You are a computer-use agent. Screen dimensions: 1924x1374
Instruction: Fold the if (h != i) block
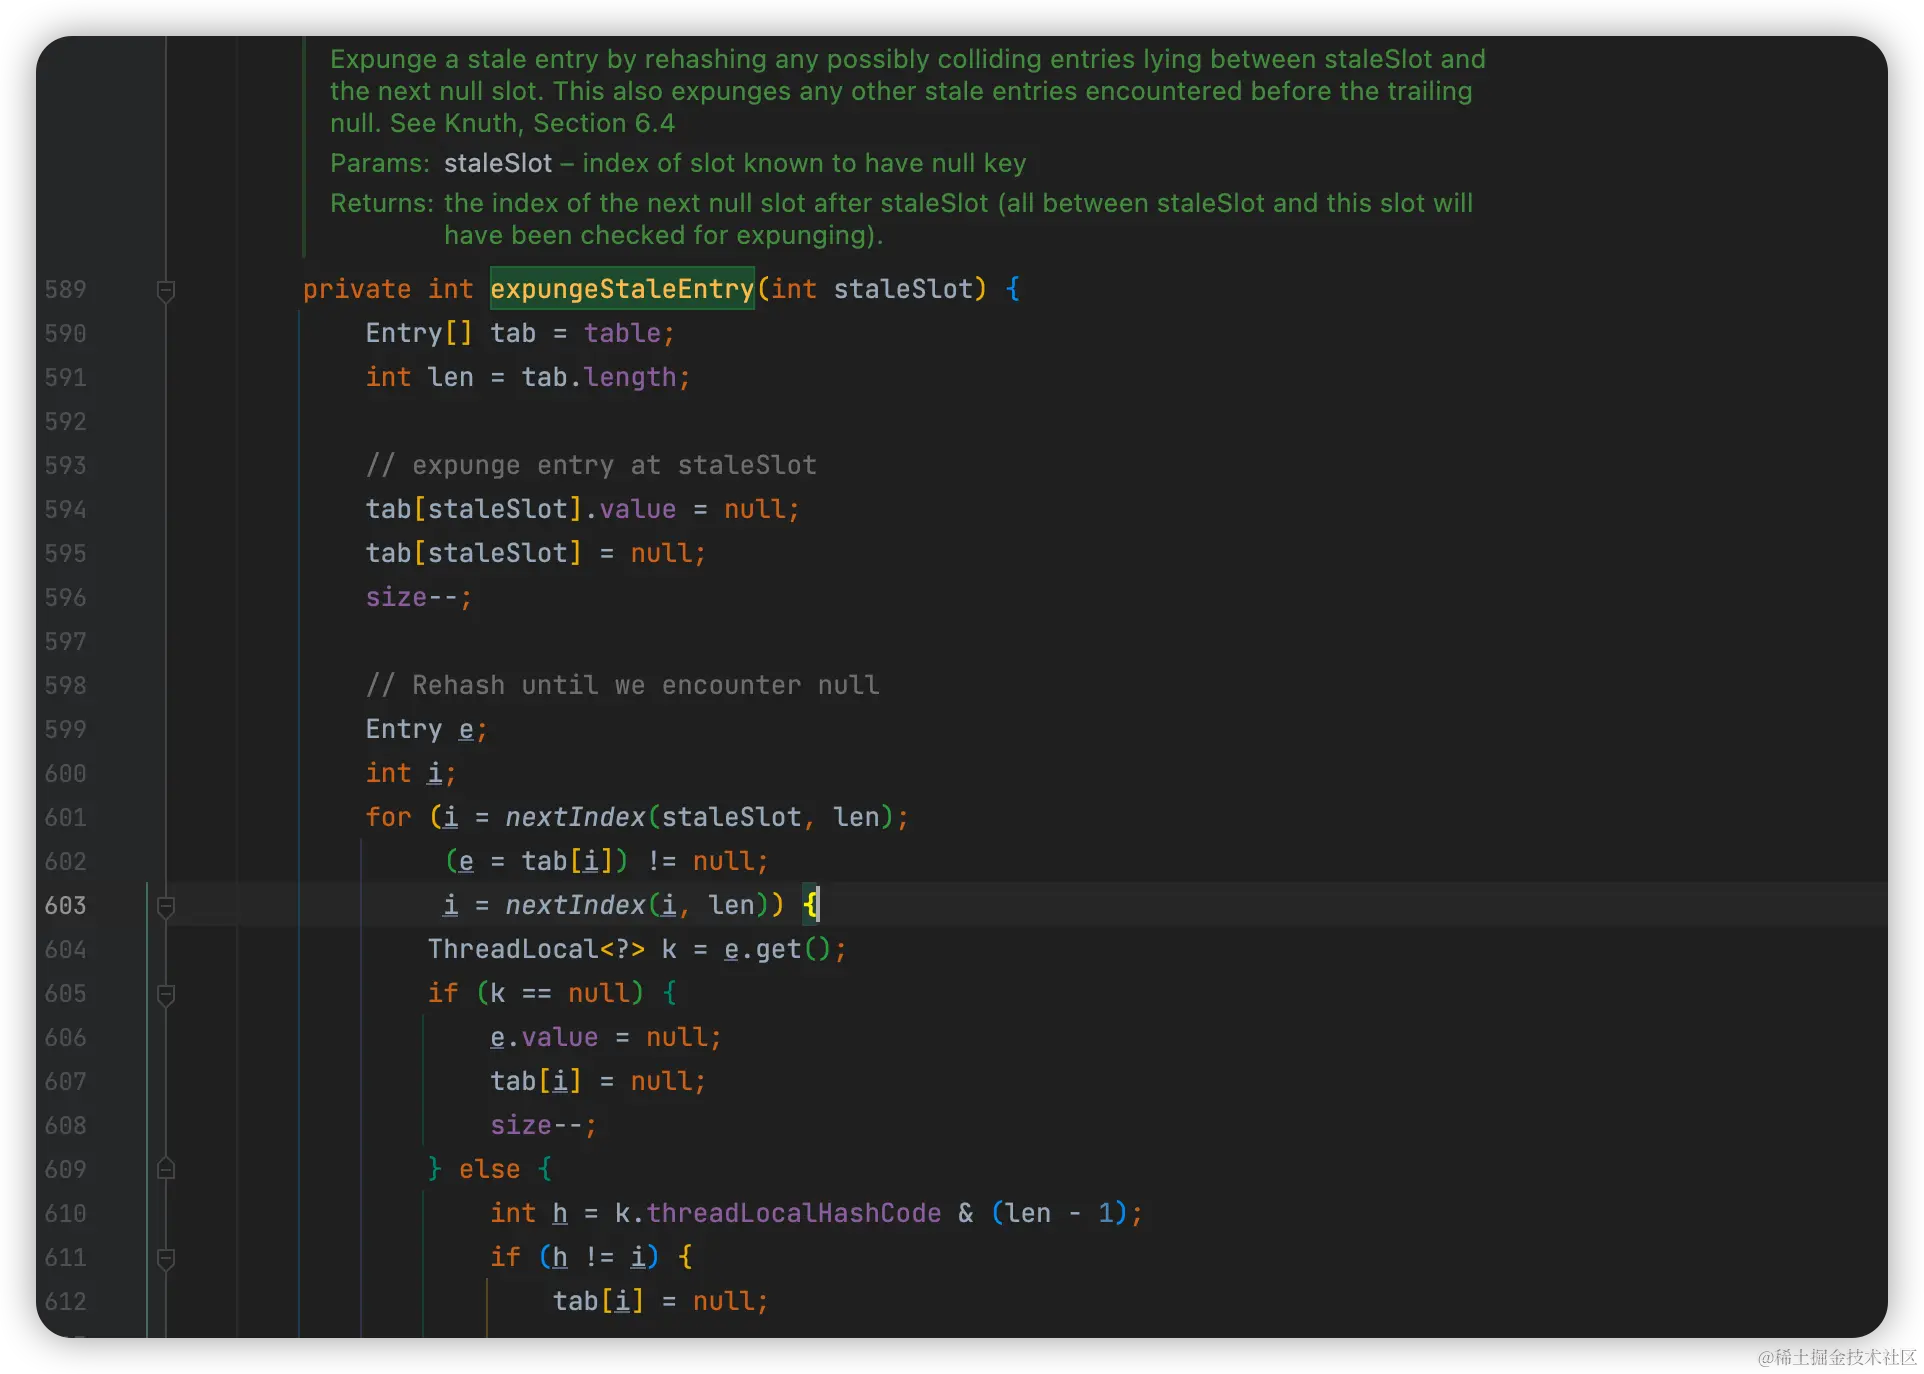tap(166, 1259)
